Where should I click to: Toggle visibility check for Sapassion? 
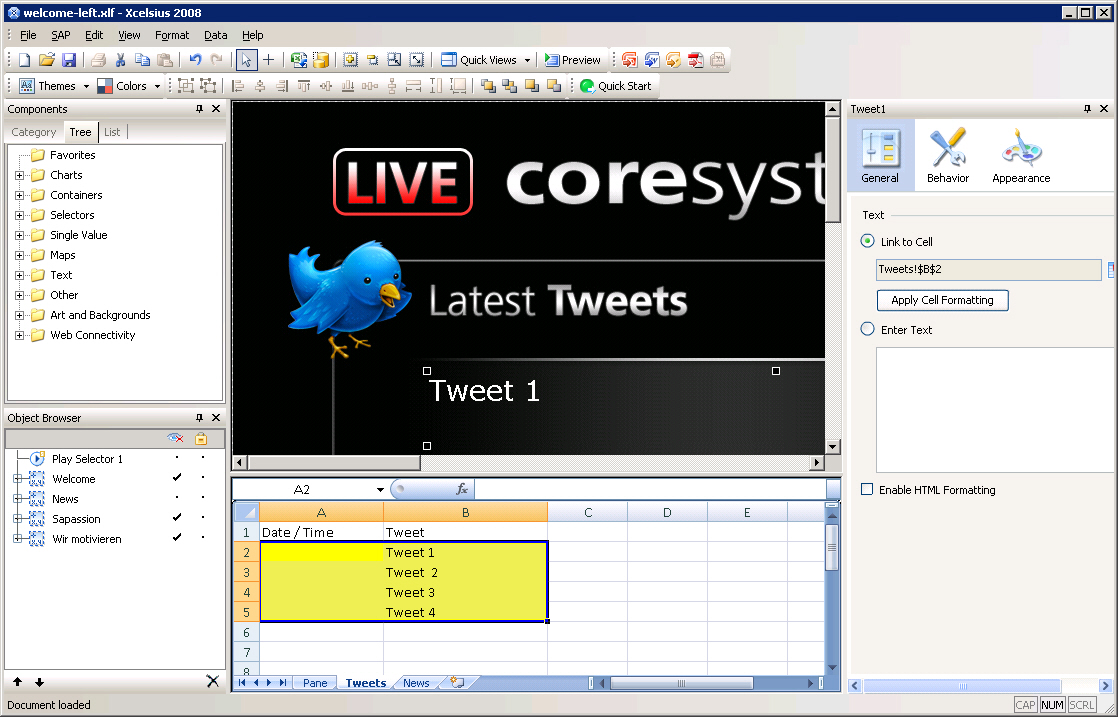pos(177,517)
